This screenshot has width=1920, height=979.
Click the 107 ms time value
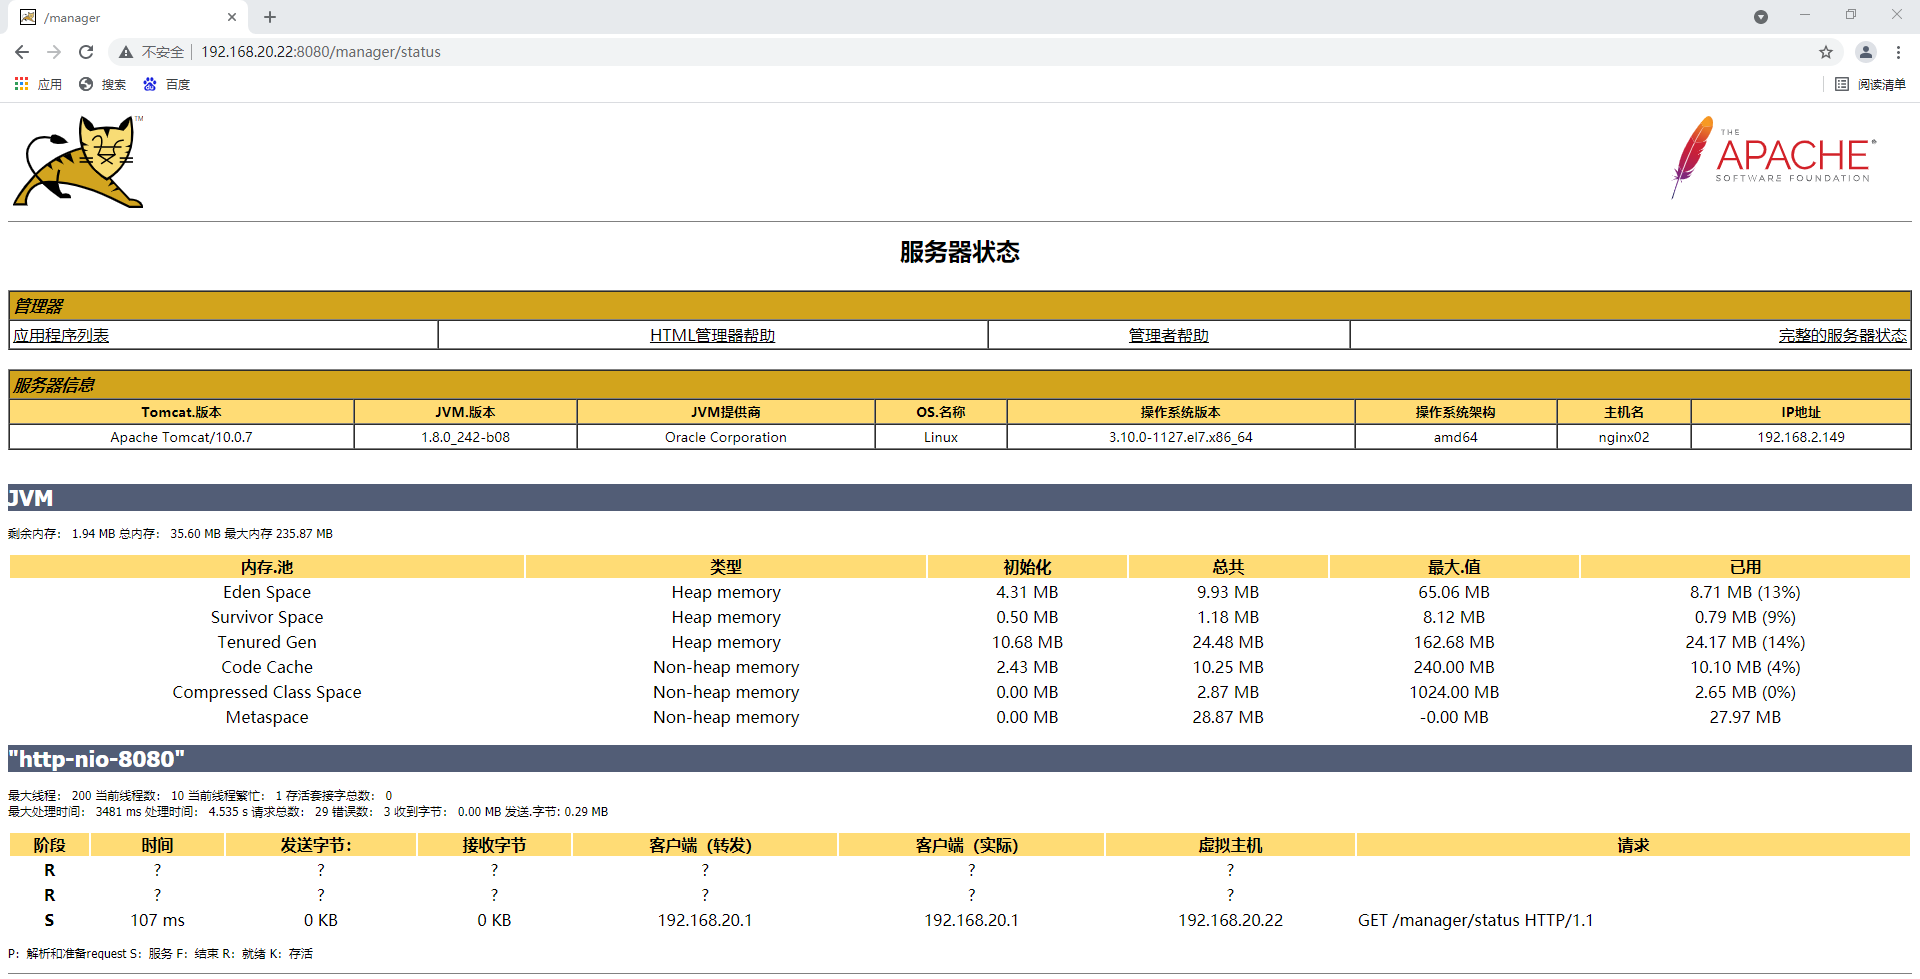[157, 920]
